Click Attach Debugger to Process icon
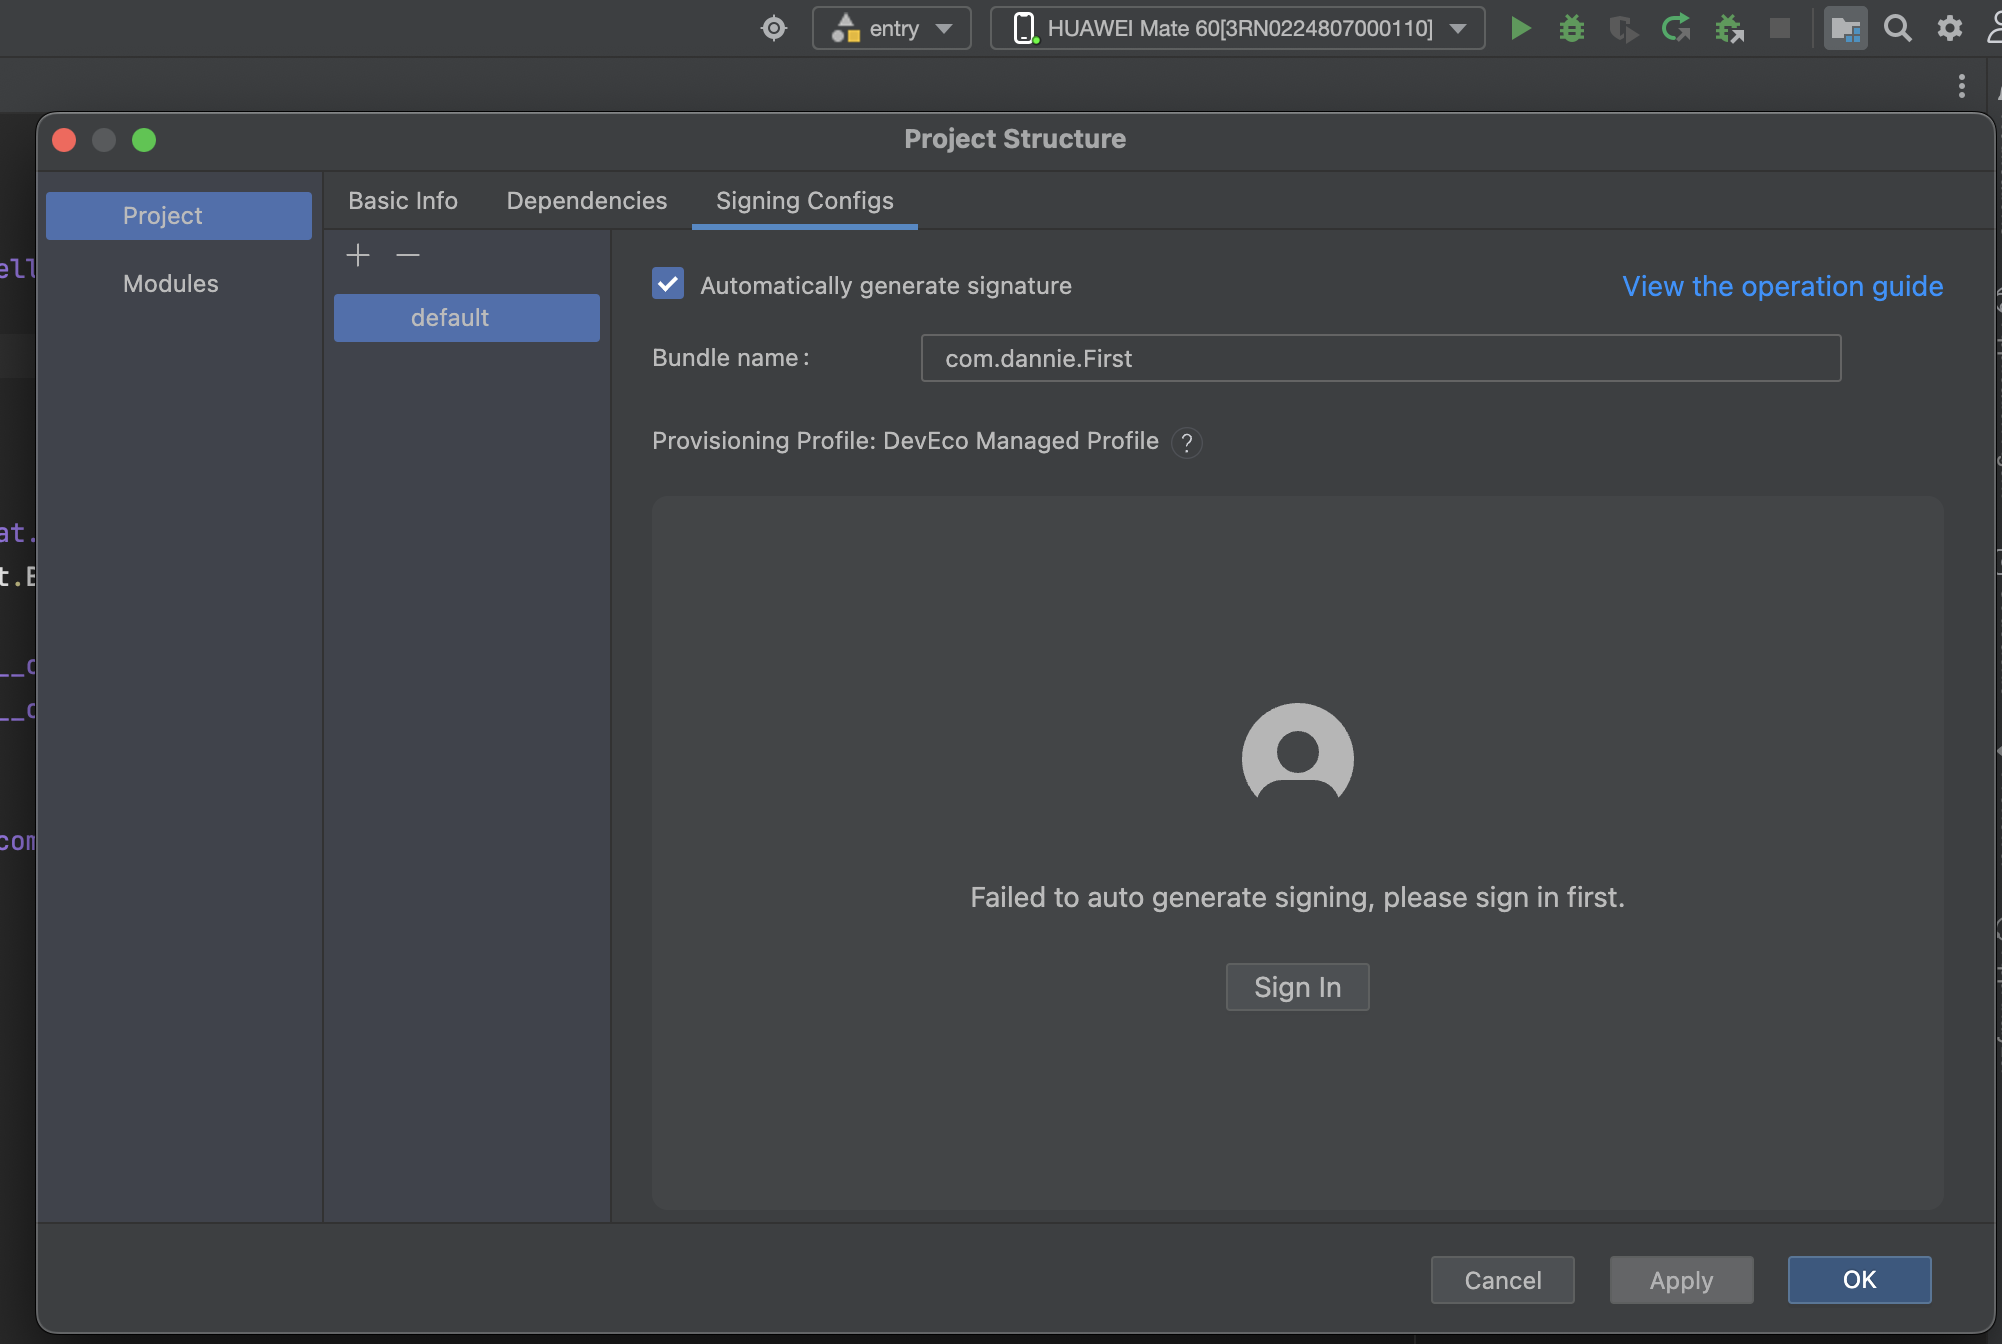 point(1729,28)
